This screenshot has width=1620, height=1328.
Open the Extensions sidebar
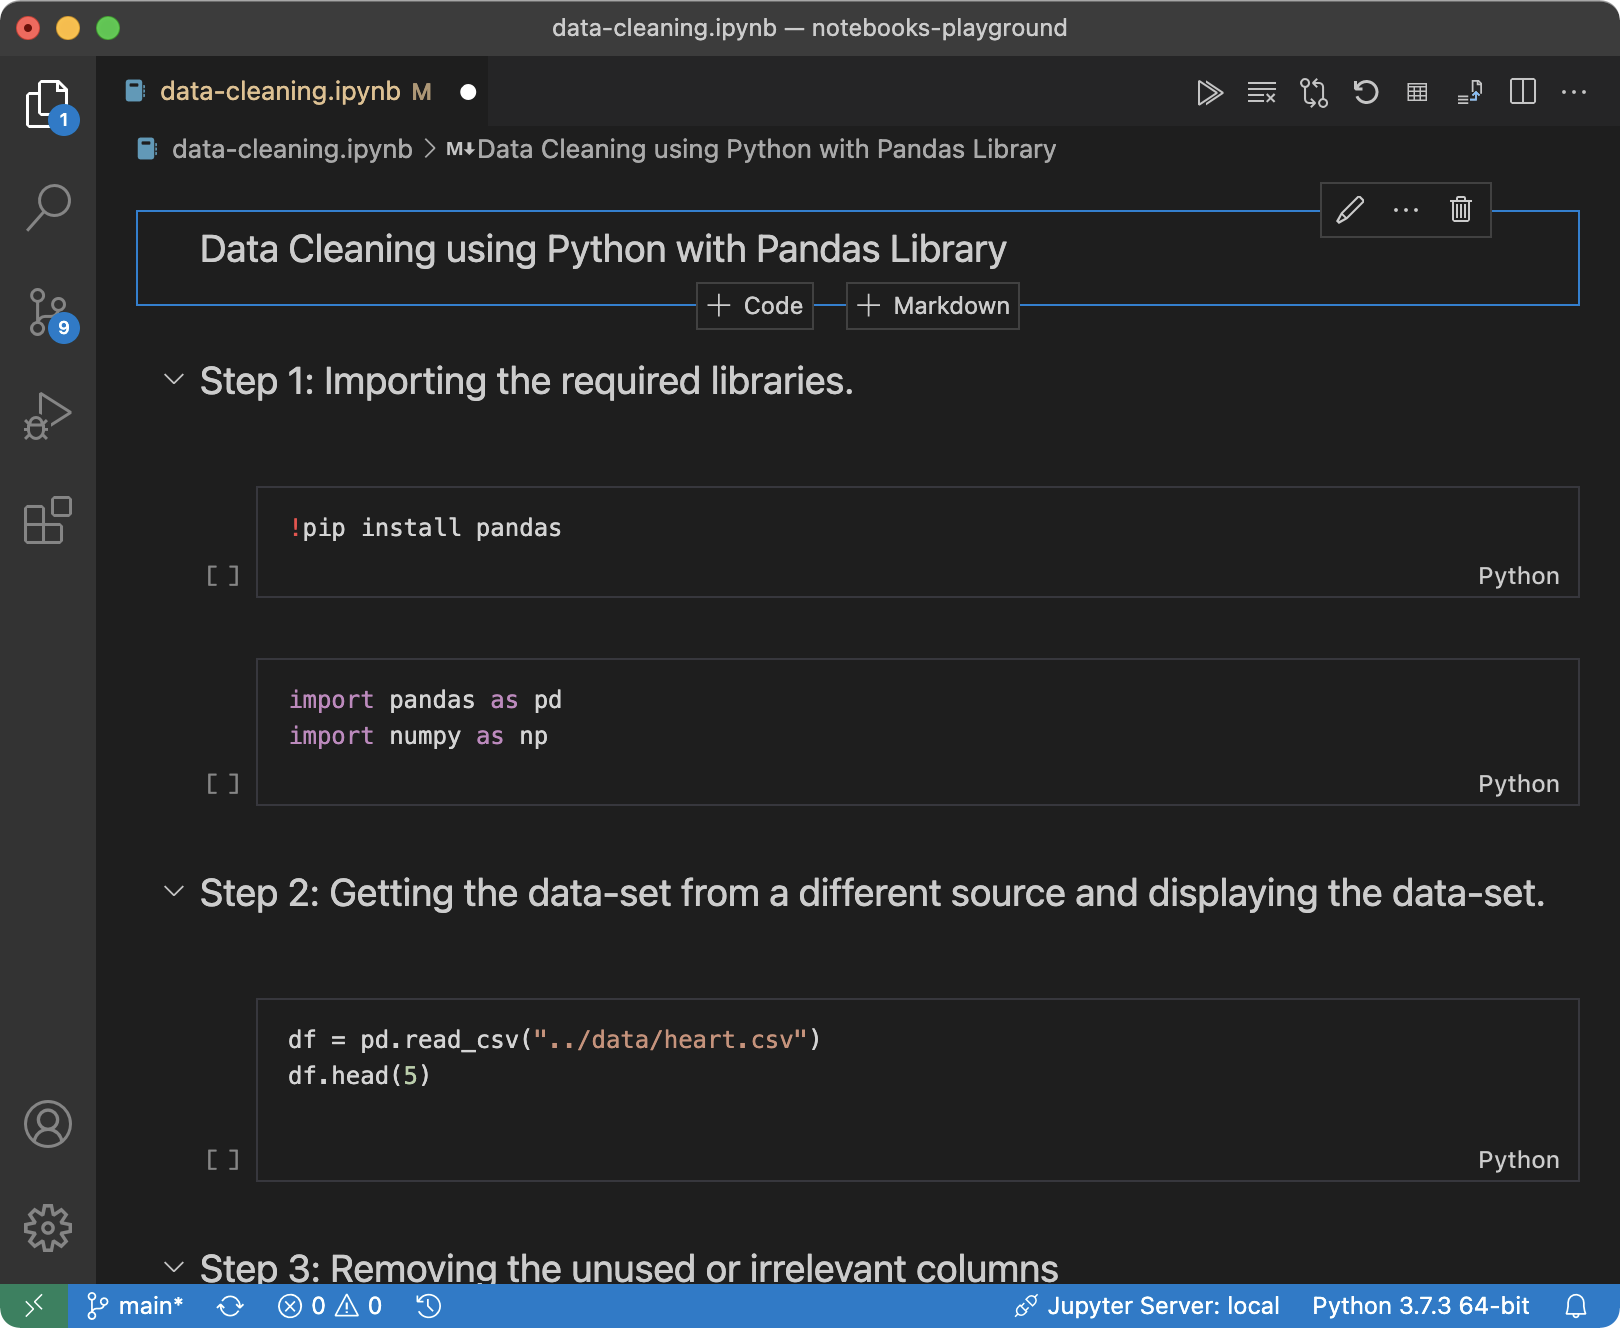[x=47, y=520]
